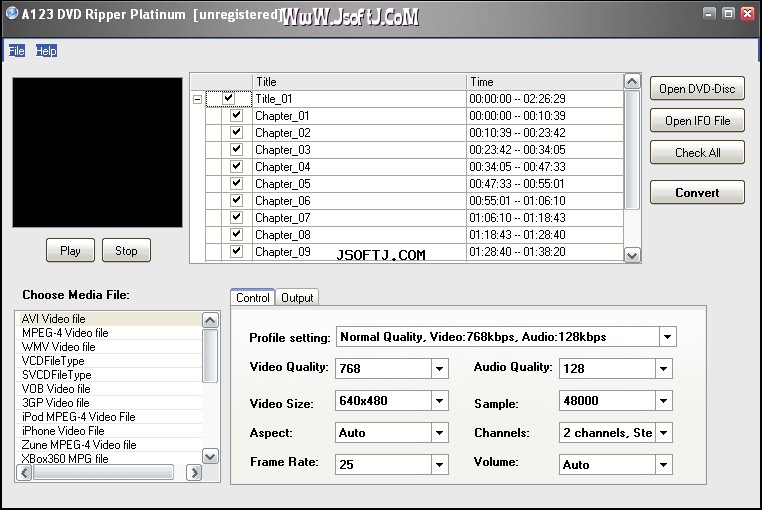Click the media list left scroll arrow
This screenshot has height=510, width=762.
(24, 472)
